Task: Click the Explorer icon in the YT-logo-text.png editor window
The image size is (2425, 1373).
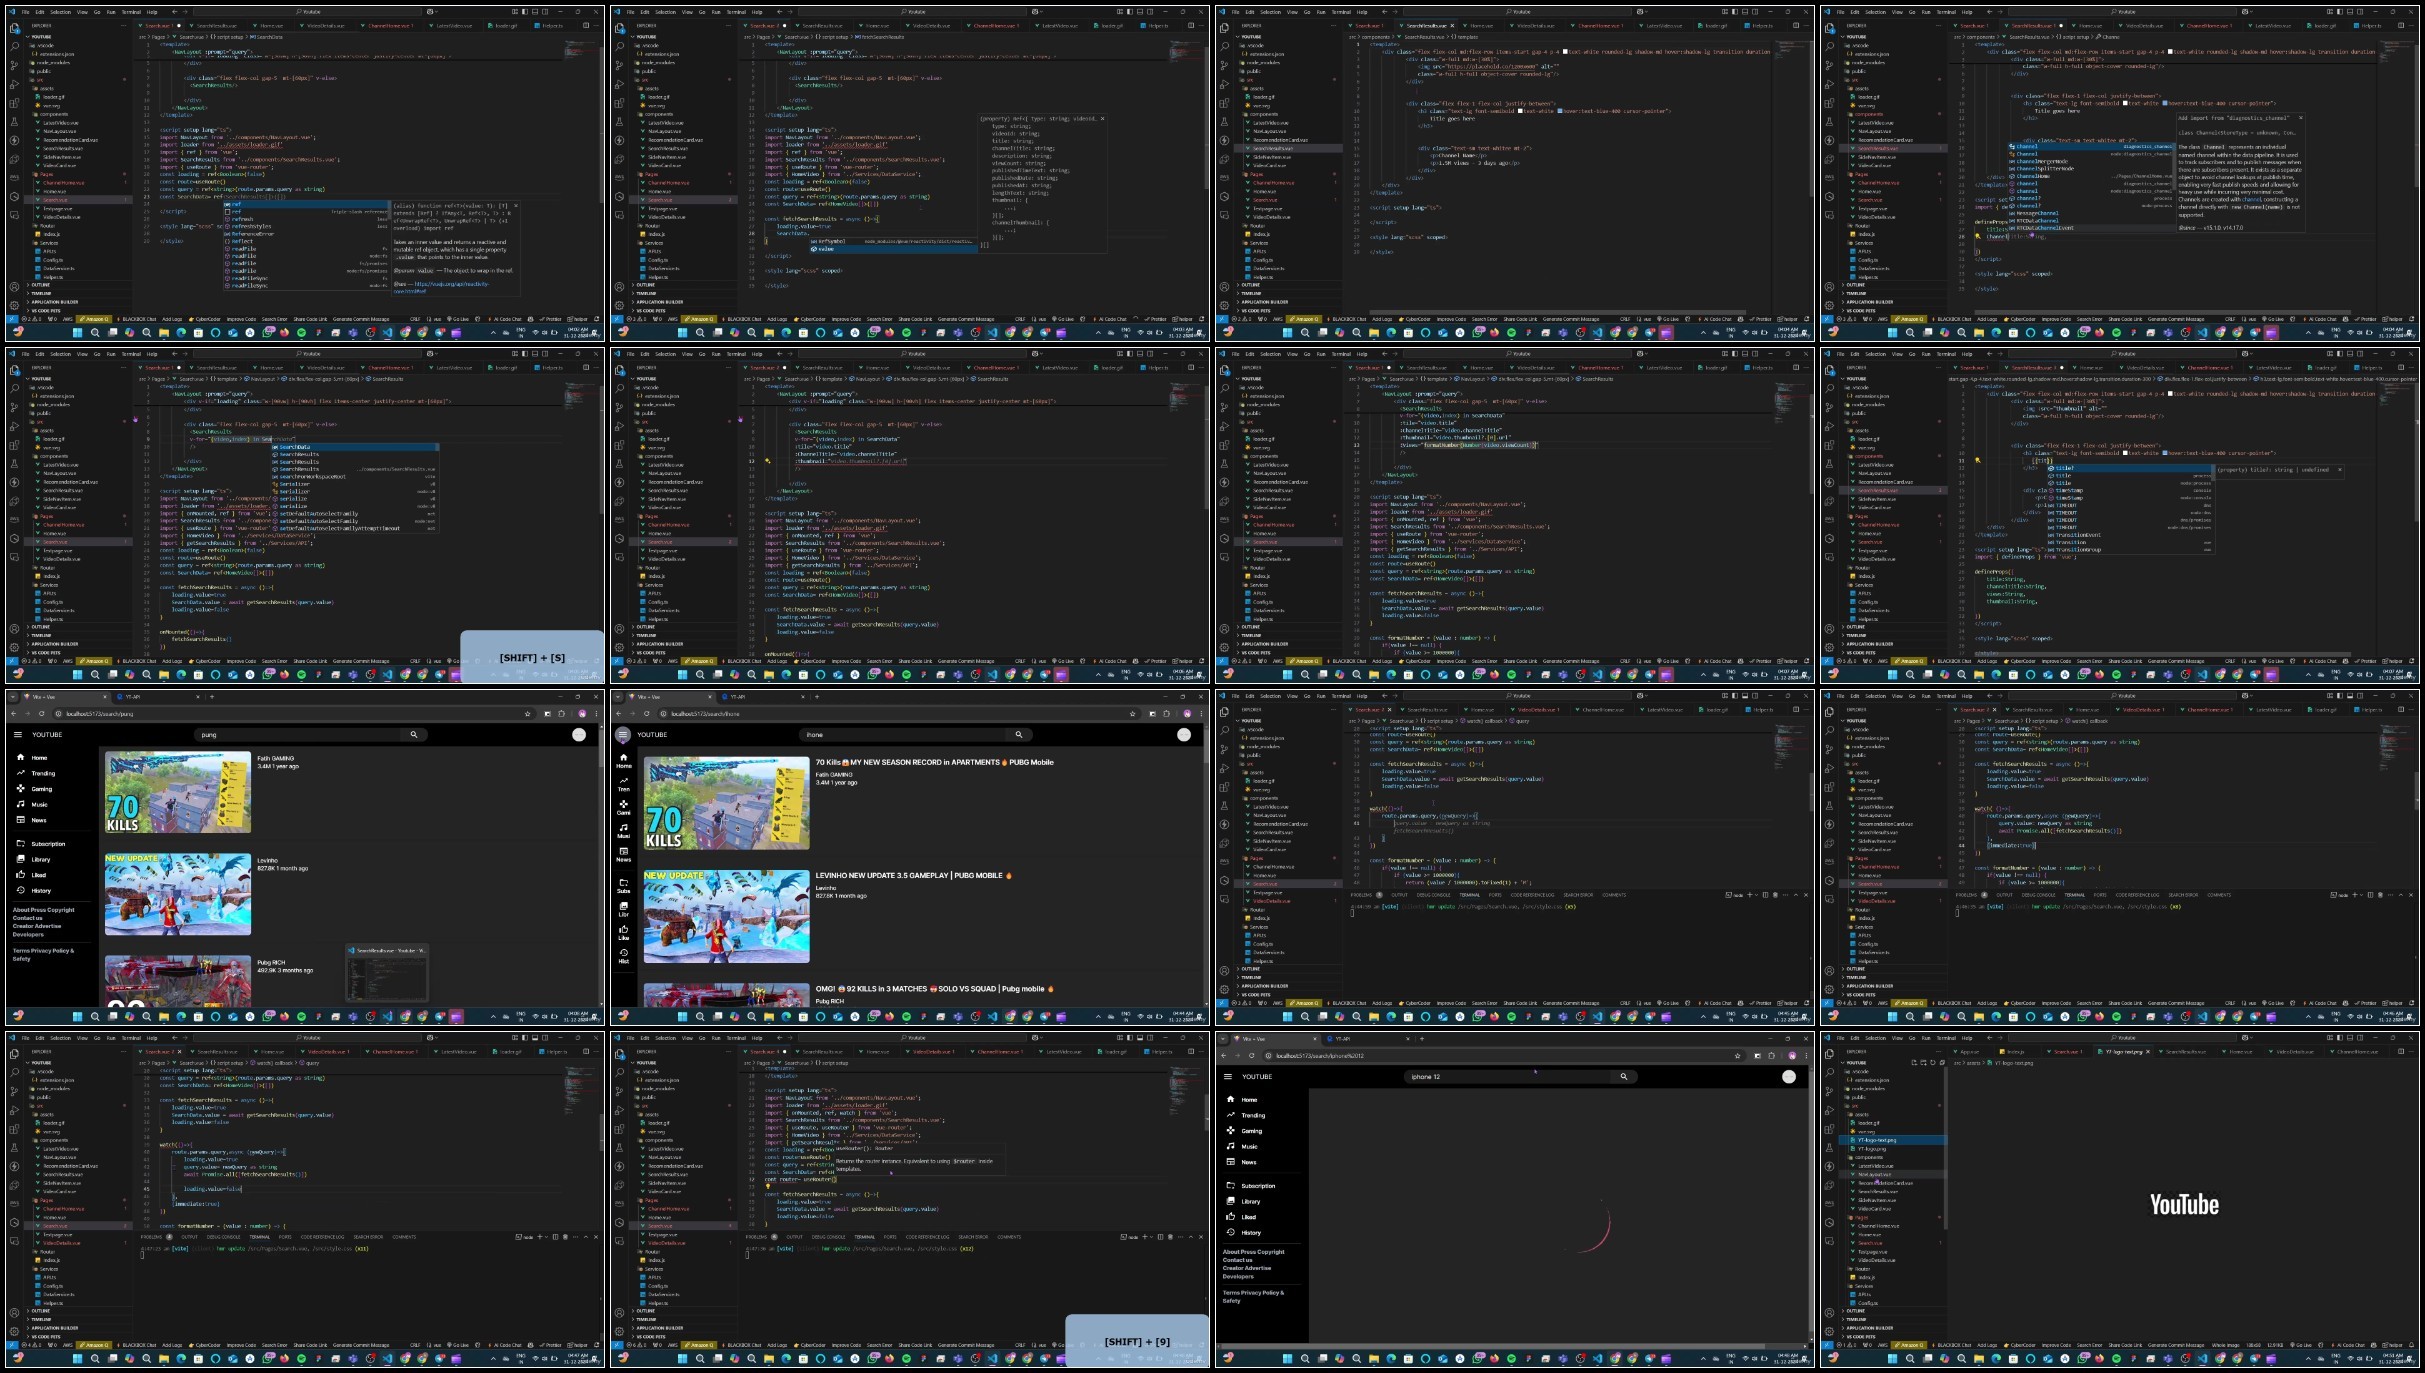Action: pos(1829,1054)
